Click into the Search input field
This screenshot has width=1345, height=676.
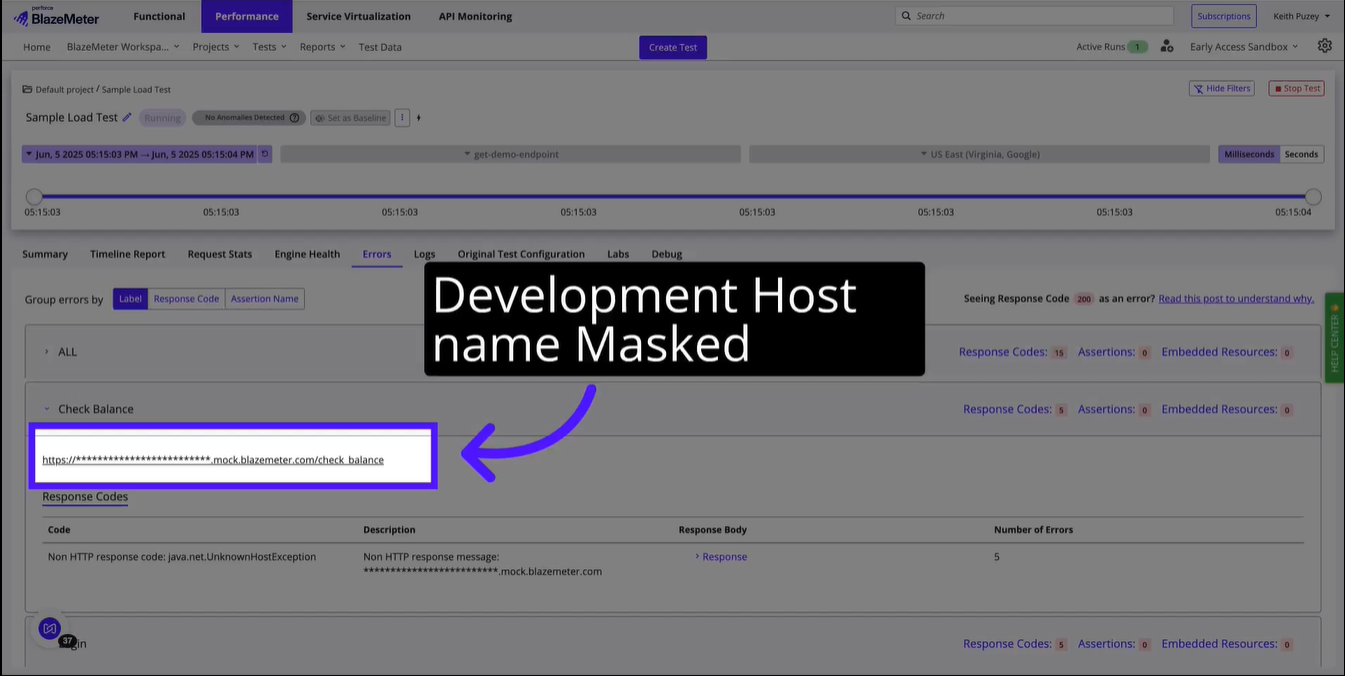click(1035, 16)
